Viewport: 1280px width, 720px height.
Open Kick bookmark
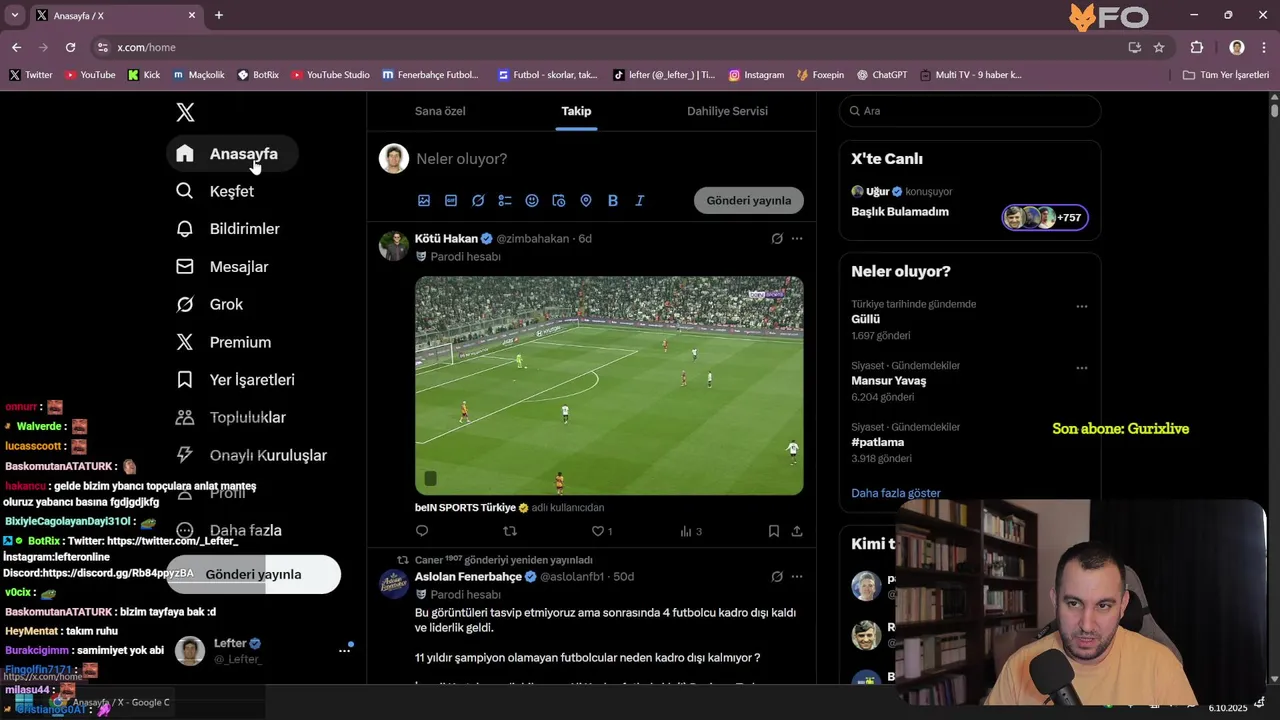pos(144,75)
